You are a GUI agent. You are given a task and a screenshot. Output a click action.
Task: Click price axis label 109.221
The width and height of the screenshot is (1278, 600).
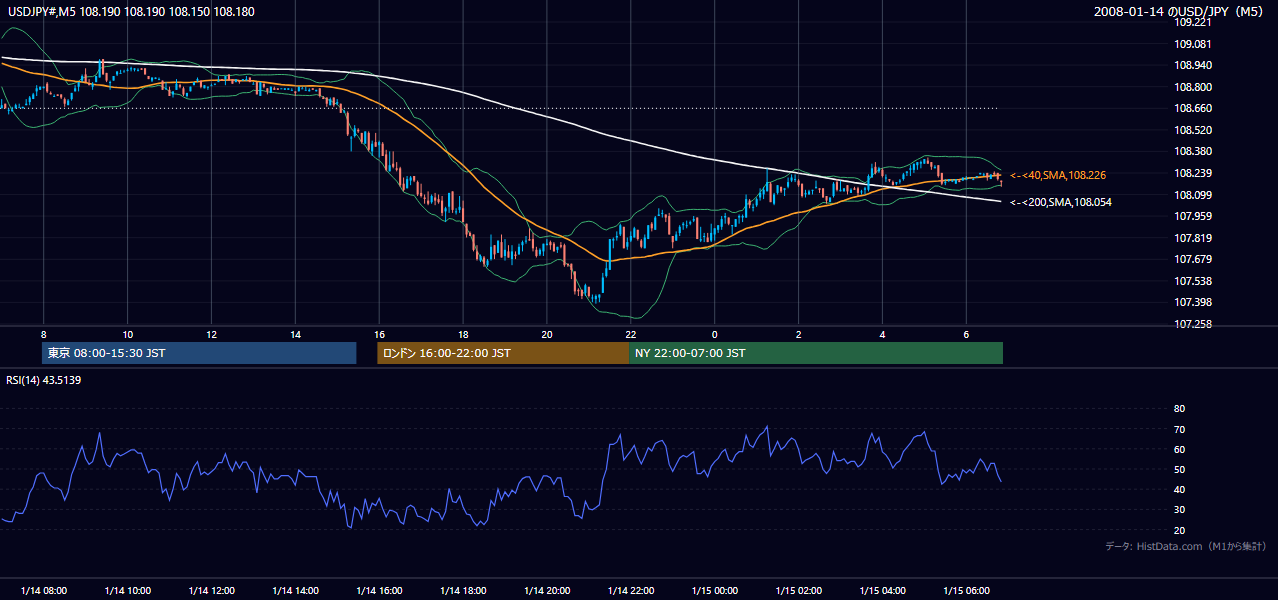click(1193, 22)
